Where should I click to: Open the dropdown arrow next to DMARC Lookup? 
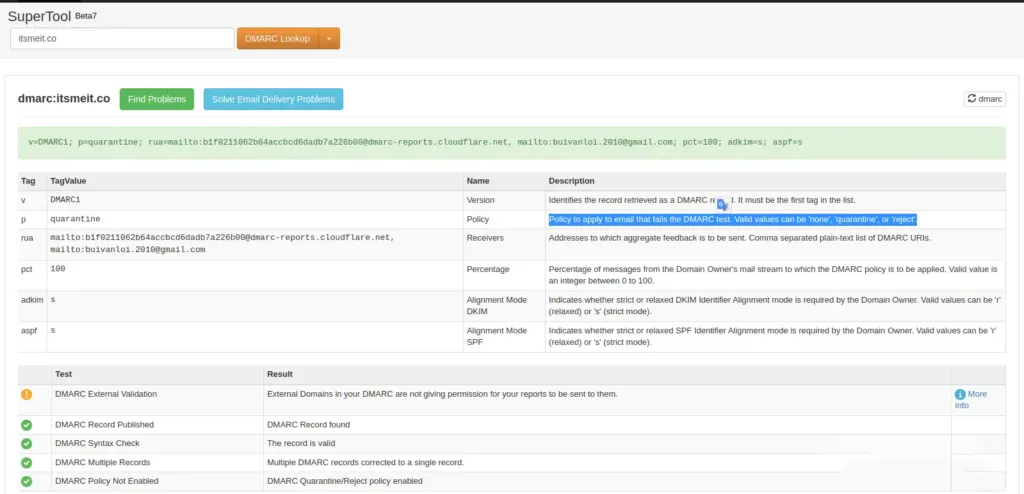click(x=330, y=39)
